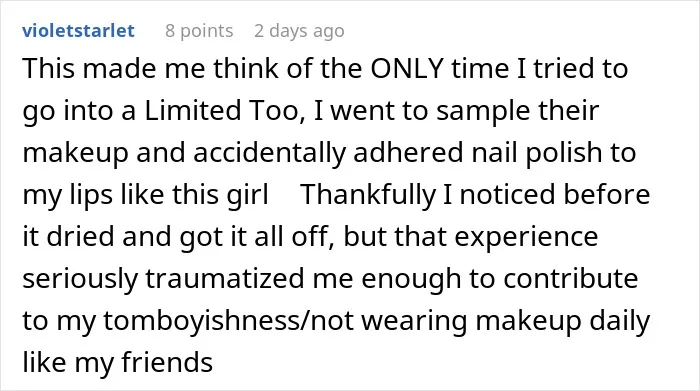Click the blank gap after this girl

coord(284,196)
